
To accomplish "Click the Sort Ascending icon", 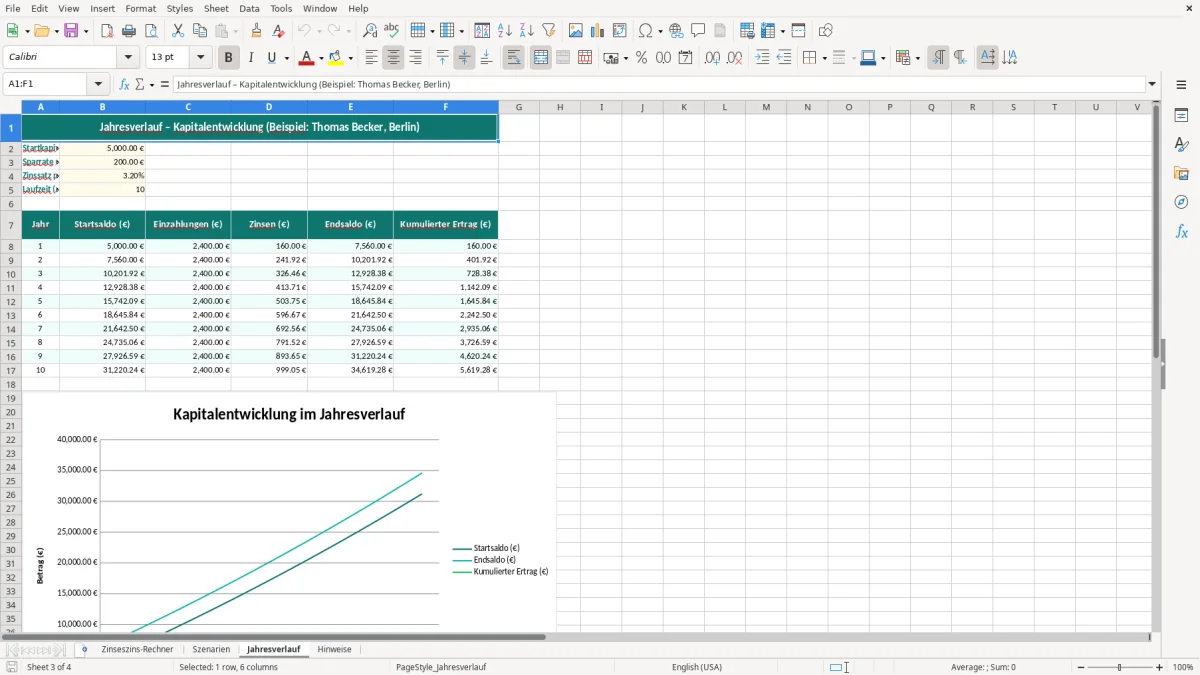I will pyautogui.click(x=505, y=31).
